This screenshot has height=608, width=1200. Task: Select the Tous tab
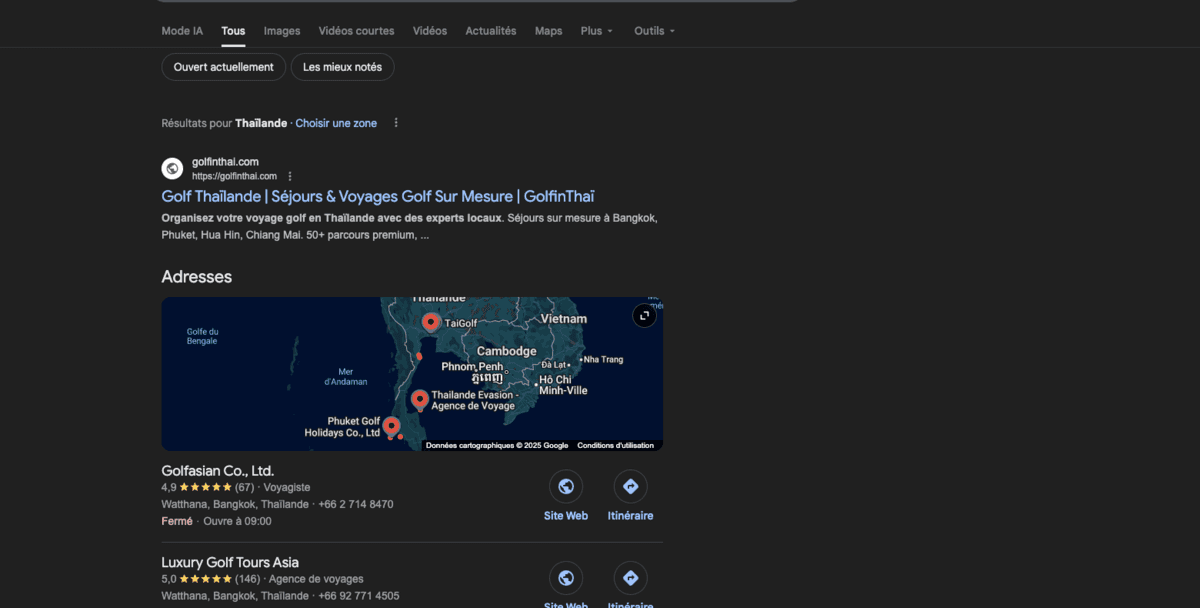coord(233,31)
